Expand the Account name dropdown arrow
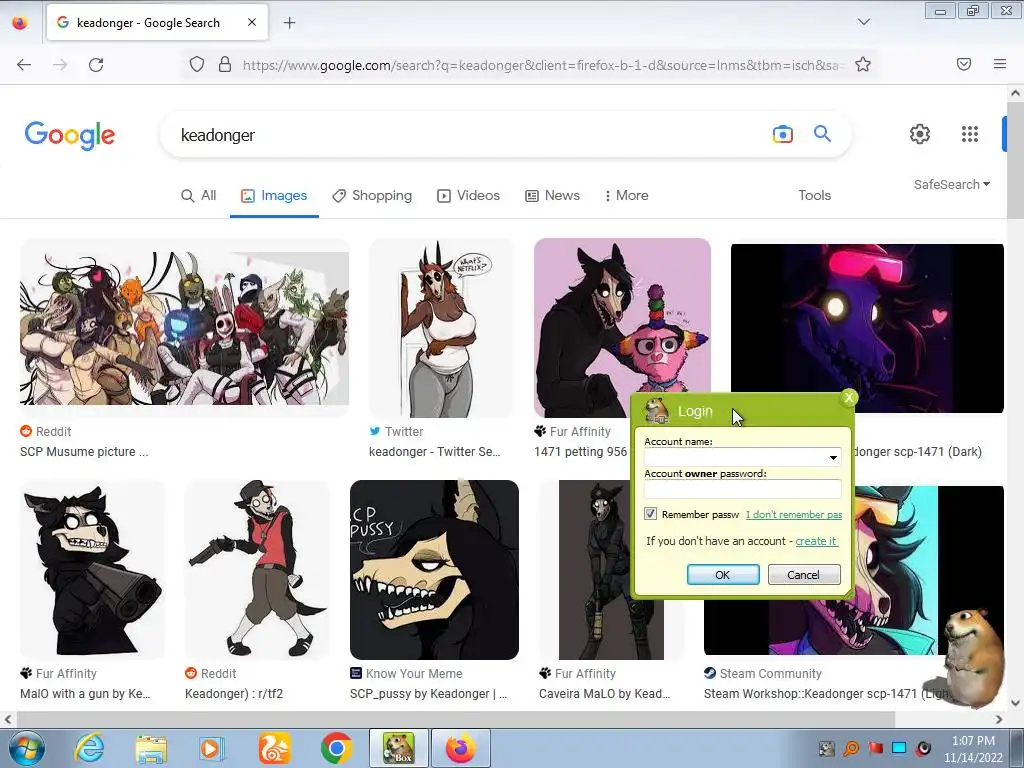The width and height of the screenshot is (1024, 768). pos(833,457)
